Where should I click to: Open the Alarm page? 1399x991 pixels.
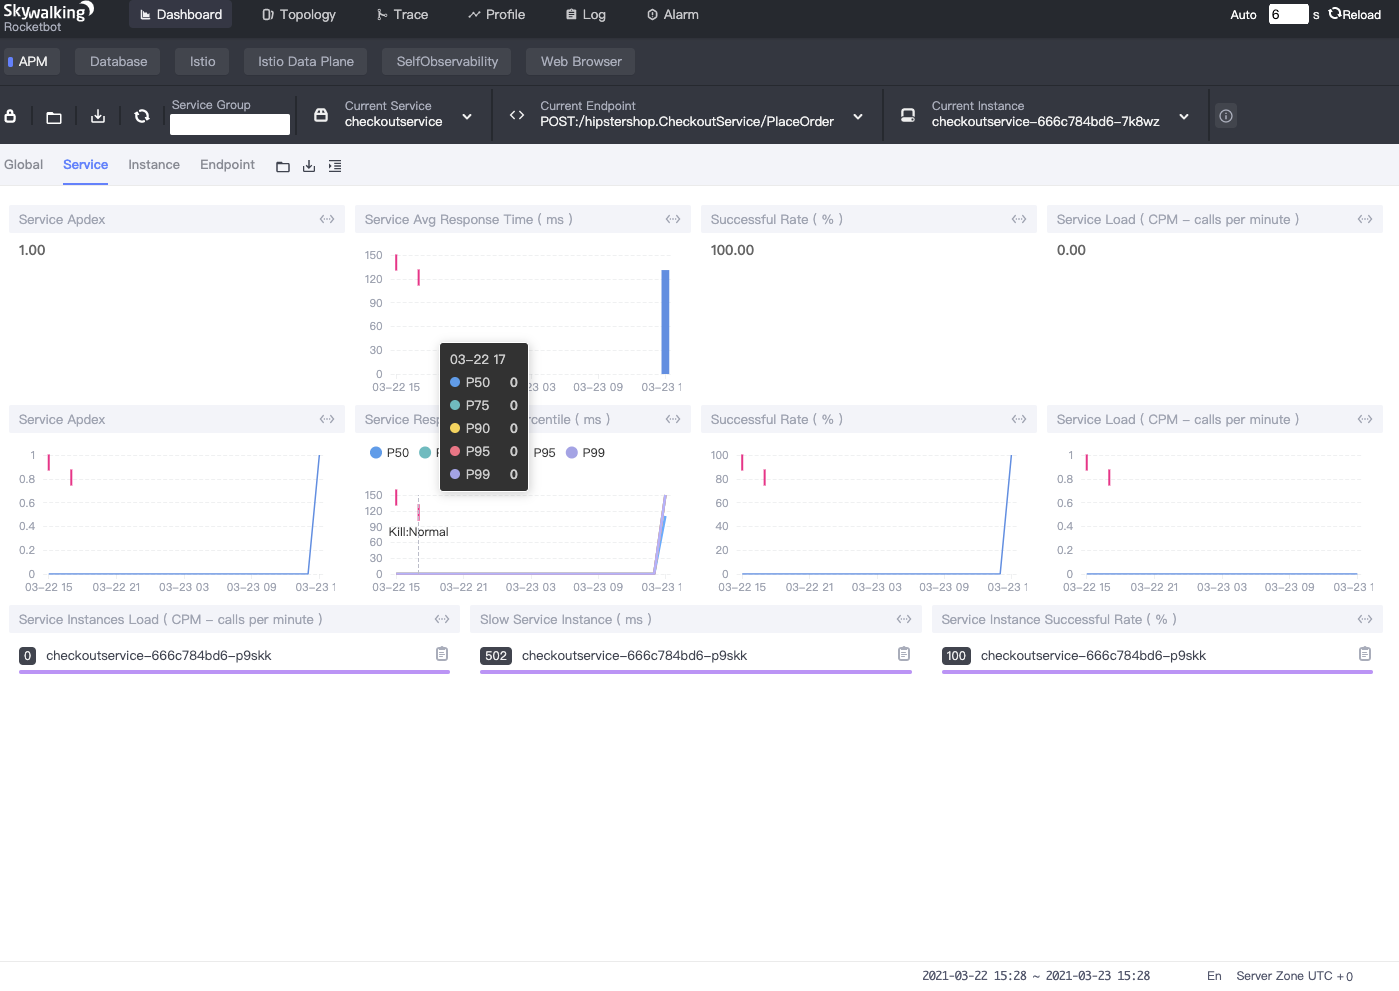click(673, 14)
